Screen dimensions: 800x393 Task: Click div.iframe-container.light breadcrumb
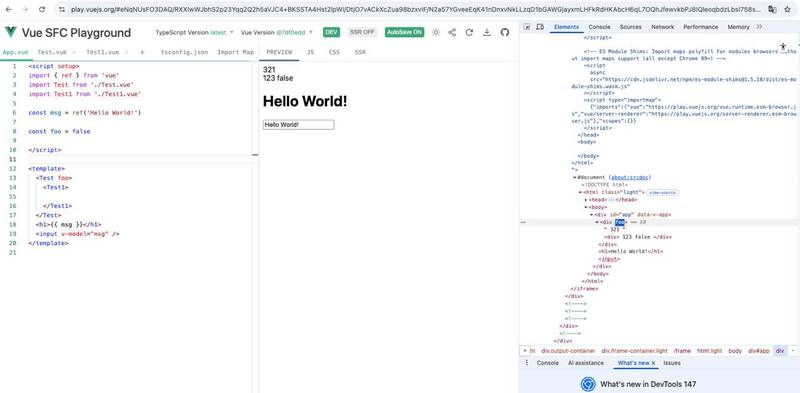tap(634, 351)
